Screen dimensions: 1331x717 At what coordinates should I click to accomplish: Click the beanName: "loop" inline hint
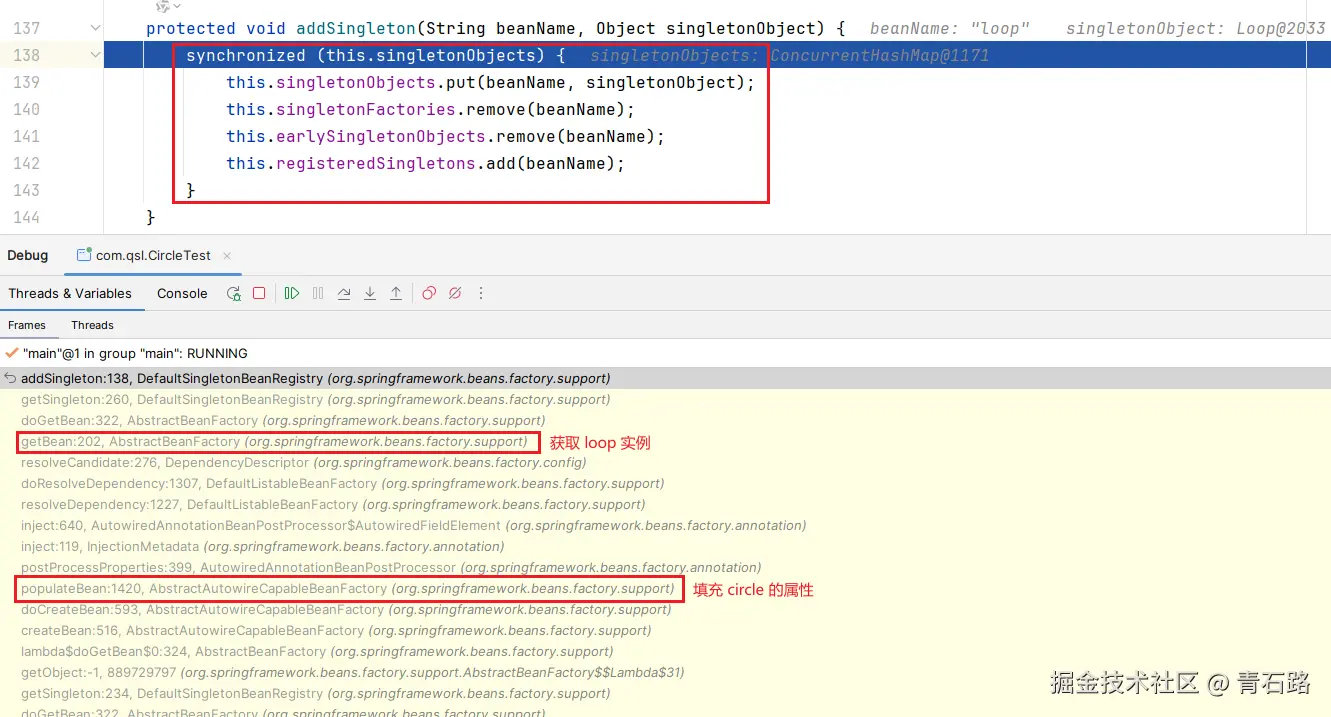(x=950, y=28)
